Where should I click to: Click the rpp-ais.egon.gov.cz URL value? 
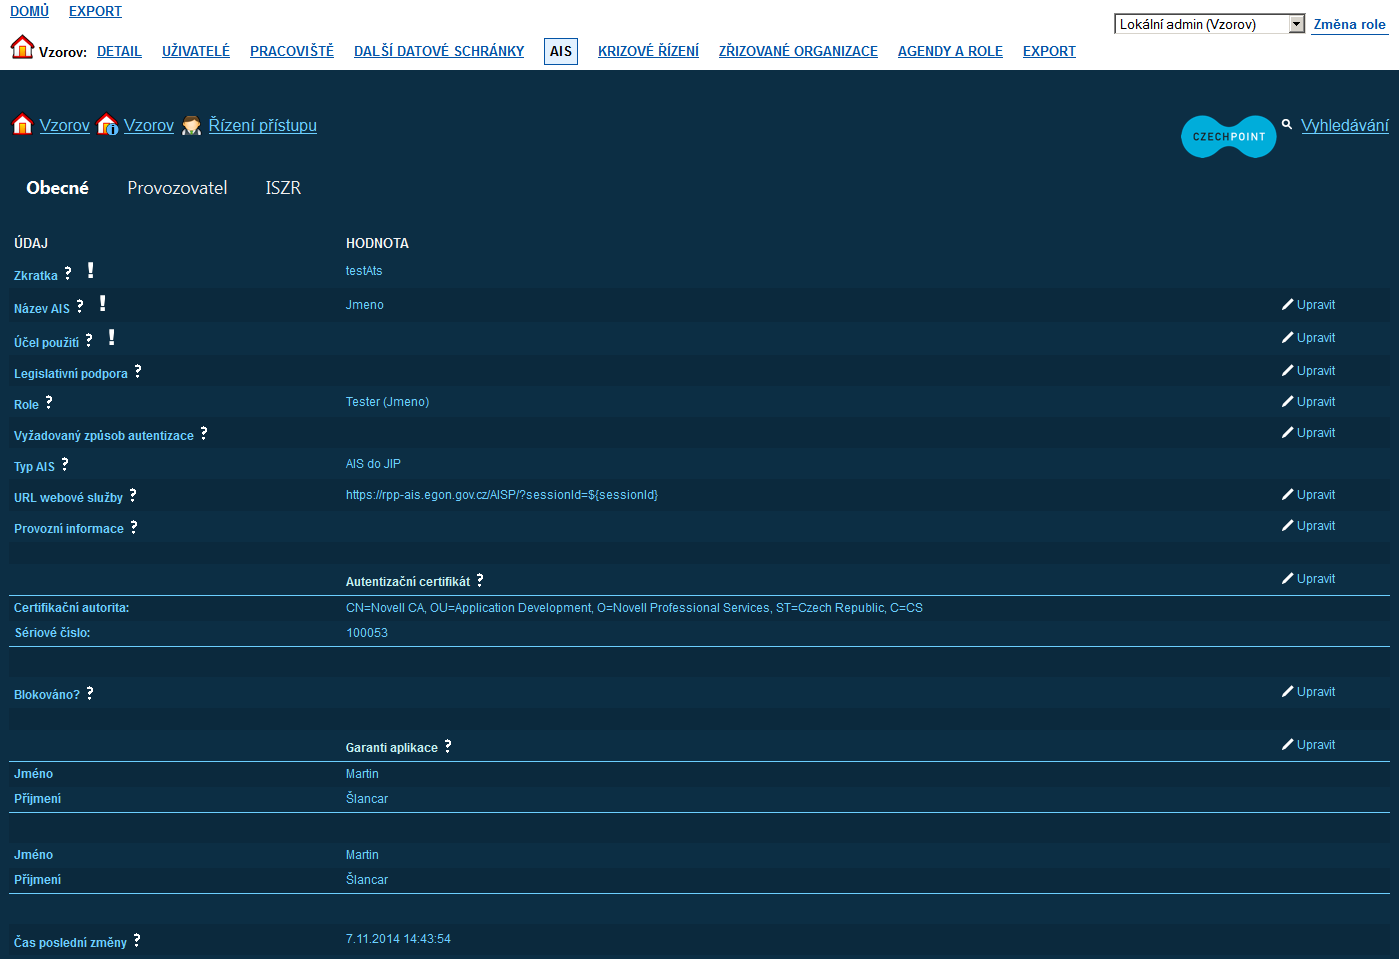502,495
